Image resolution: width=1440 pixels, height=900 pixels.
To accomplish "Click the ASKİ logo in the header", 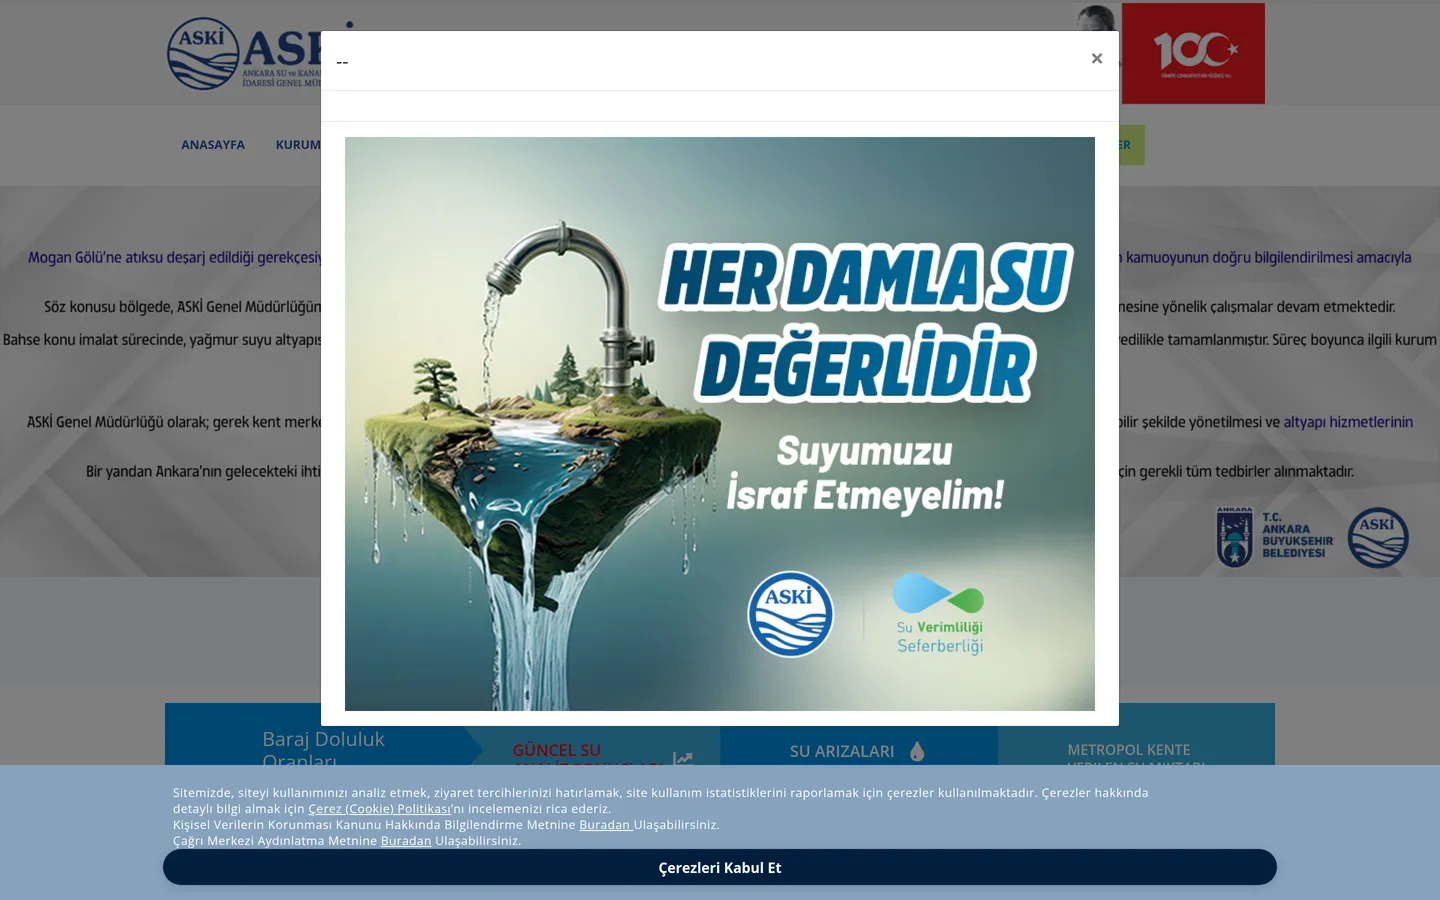I will coord(244,54).
